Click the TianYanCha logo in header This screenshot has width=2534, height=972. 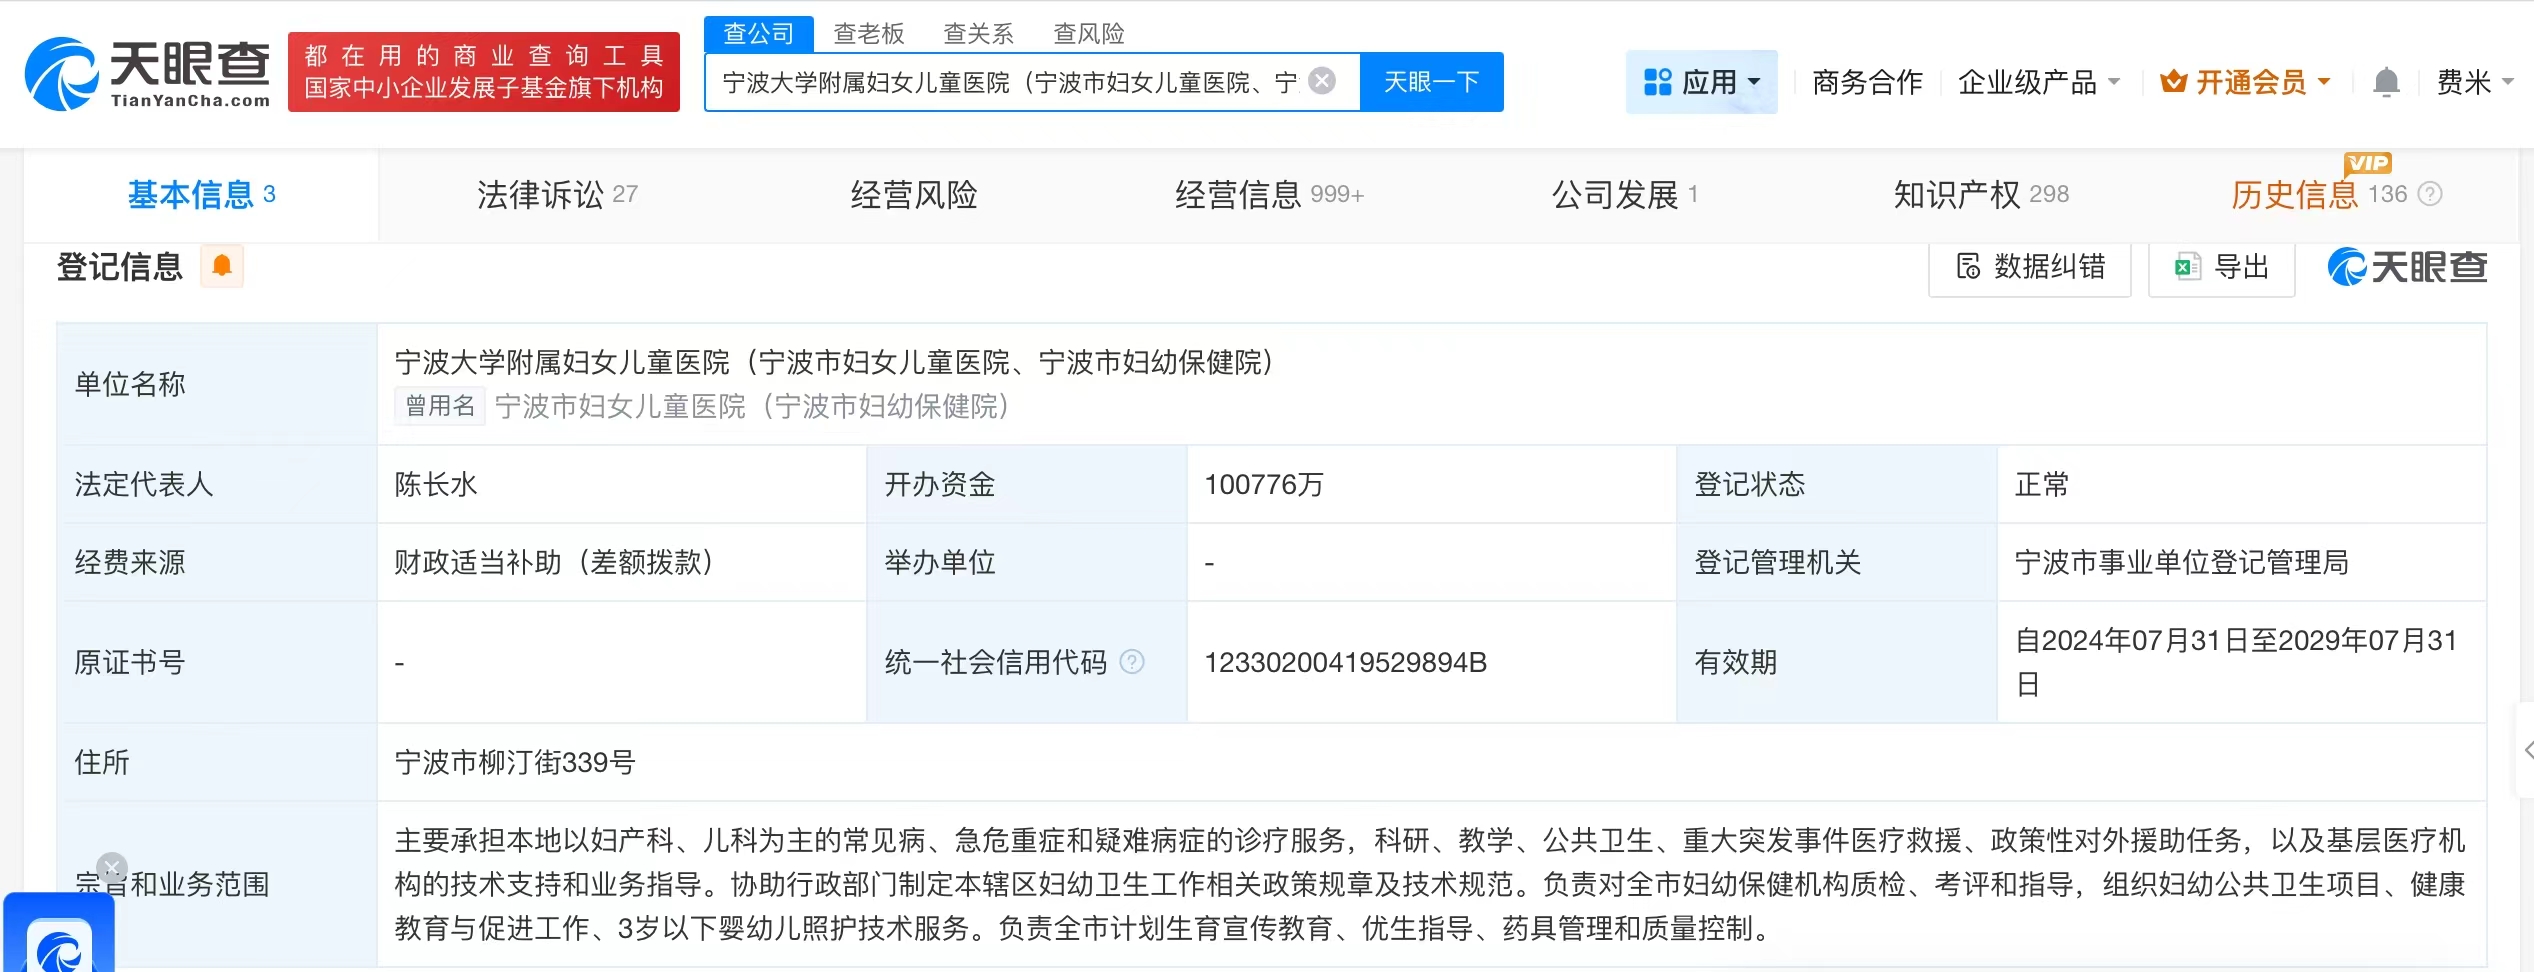click(x=147, y=73)
